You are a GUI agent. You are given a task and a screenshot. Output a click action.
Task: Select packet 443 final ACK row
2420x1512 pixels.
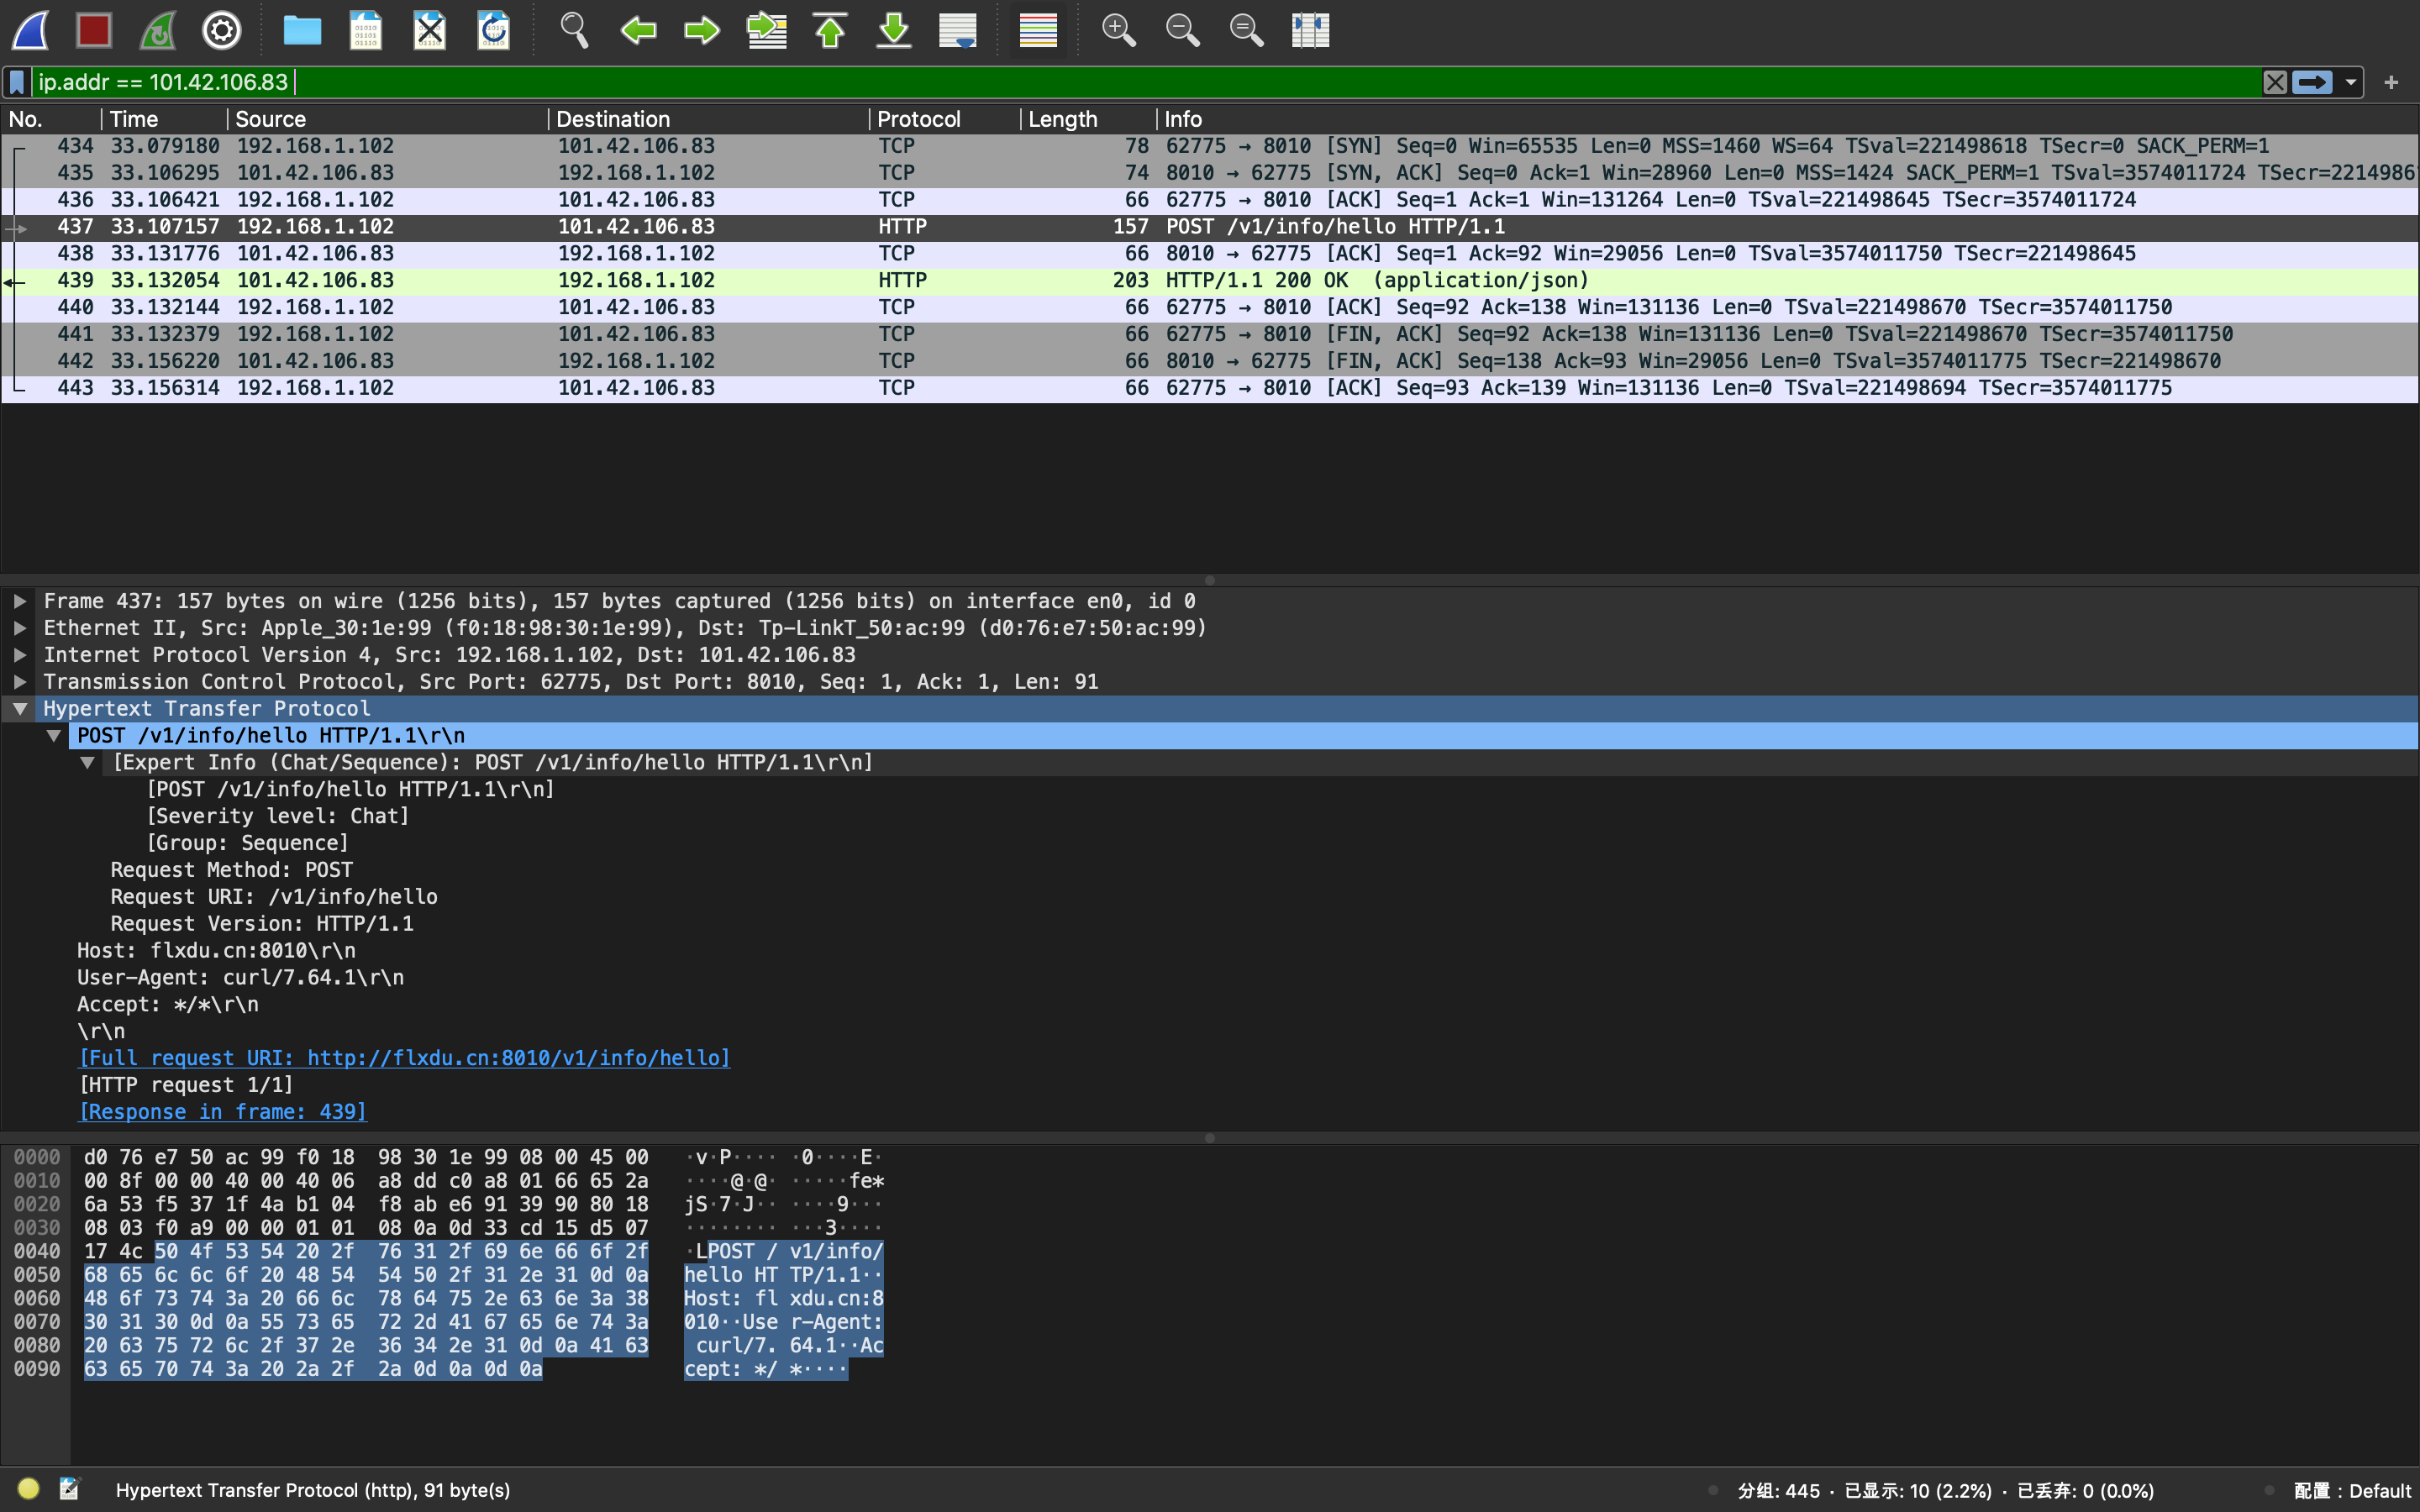tap(1210, 388)
